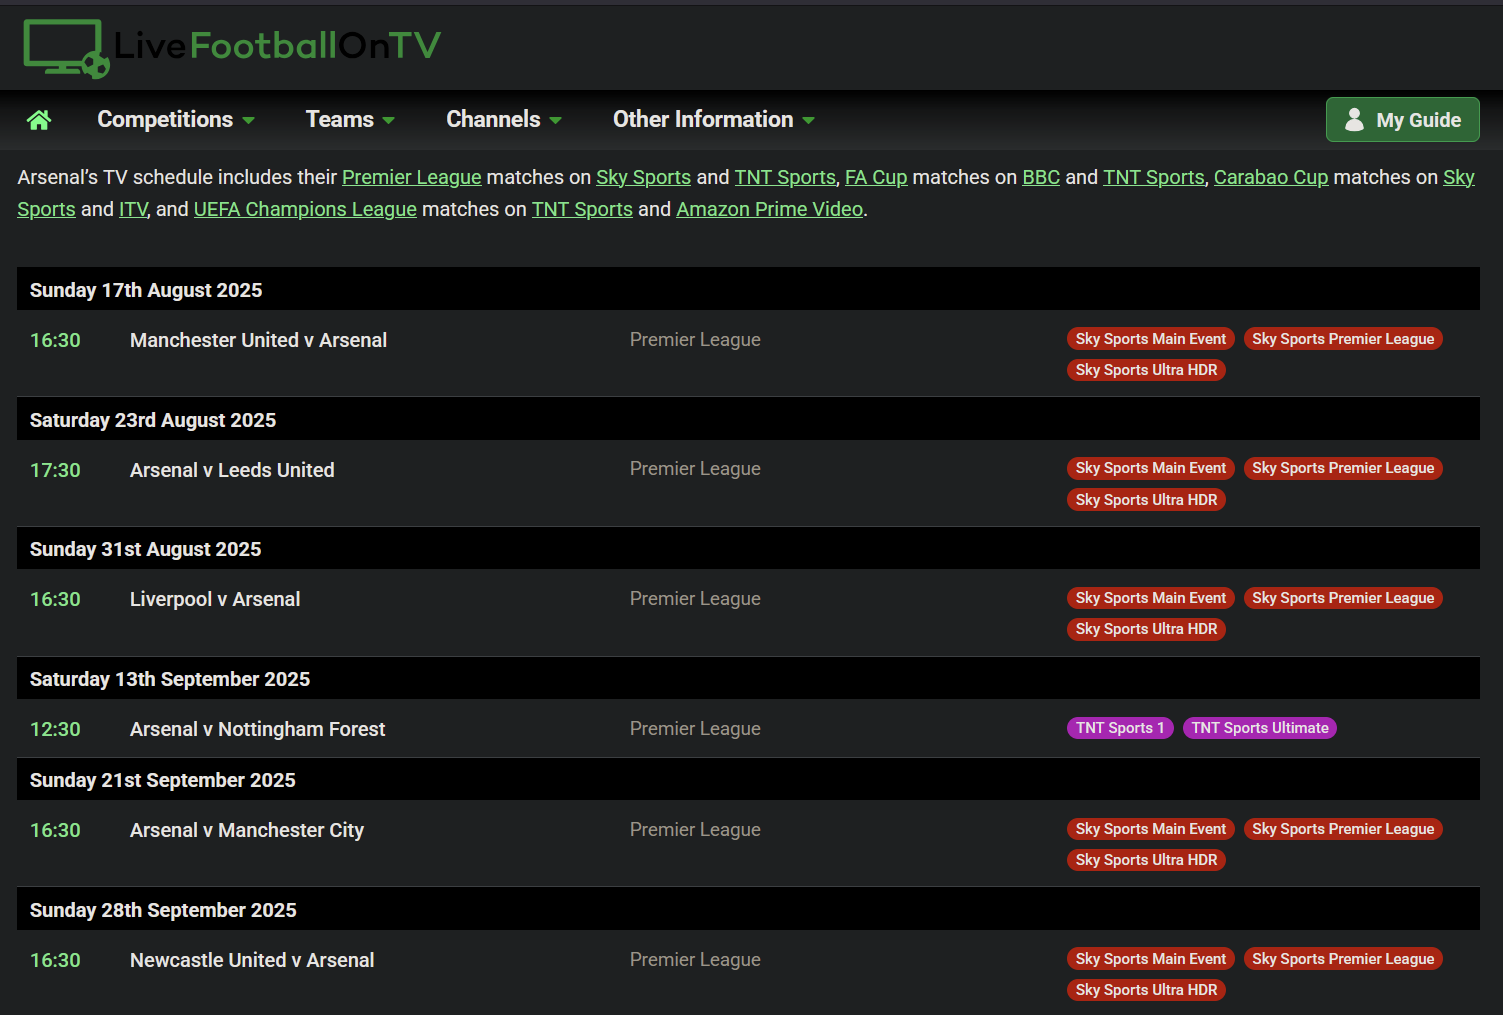The width and height of the screenshot is (1503, 1015).
Task: Click Sky Sports Ultra HDR badge for Leeds United match
Action: [1146, 500]
